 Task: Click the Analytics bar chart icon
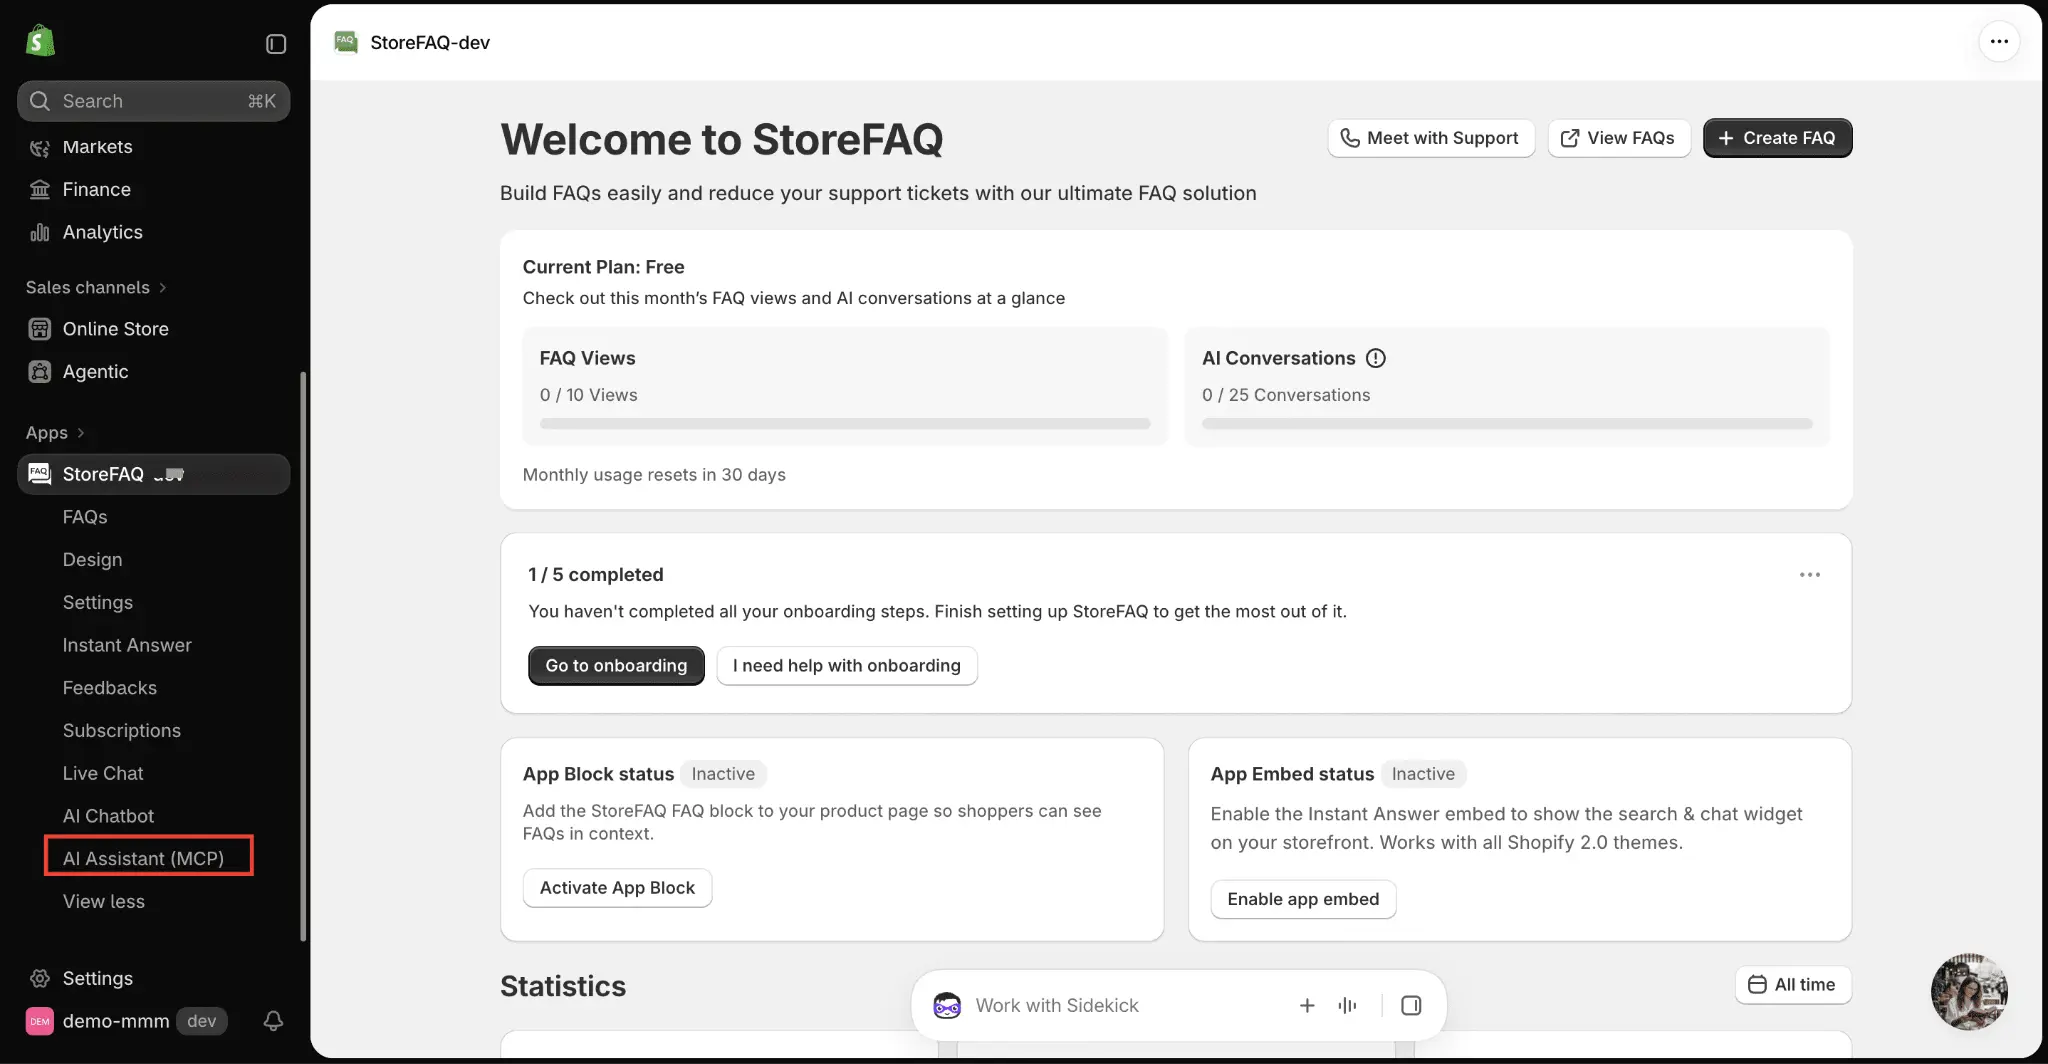[40, 232]
